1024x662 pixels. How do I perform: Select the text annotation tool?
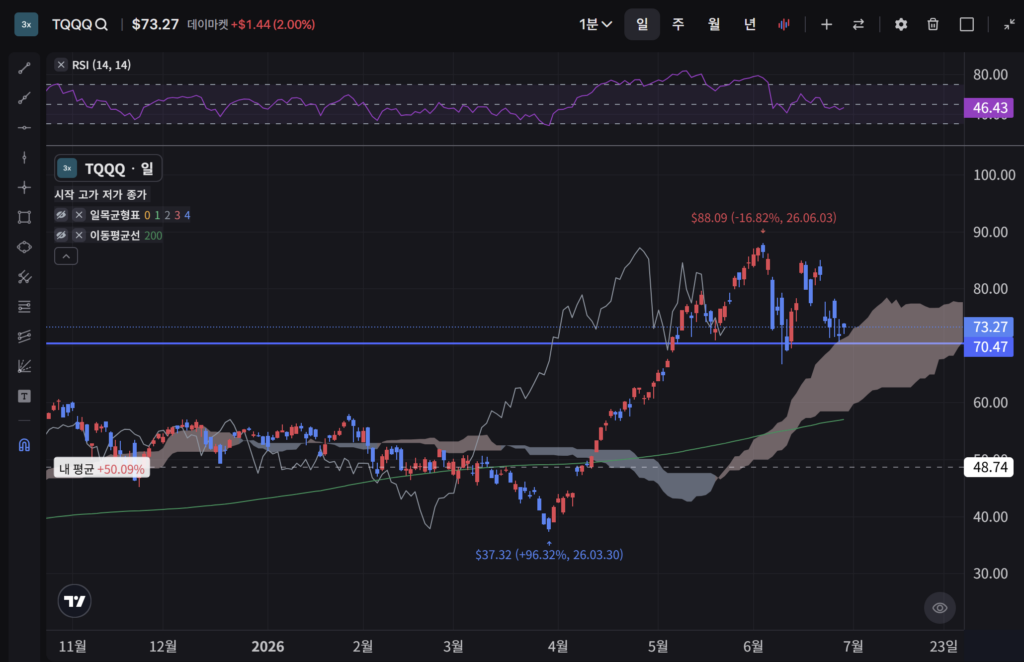pos(24,396)
